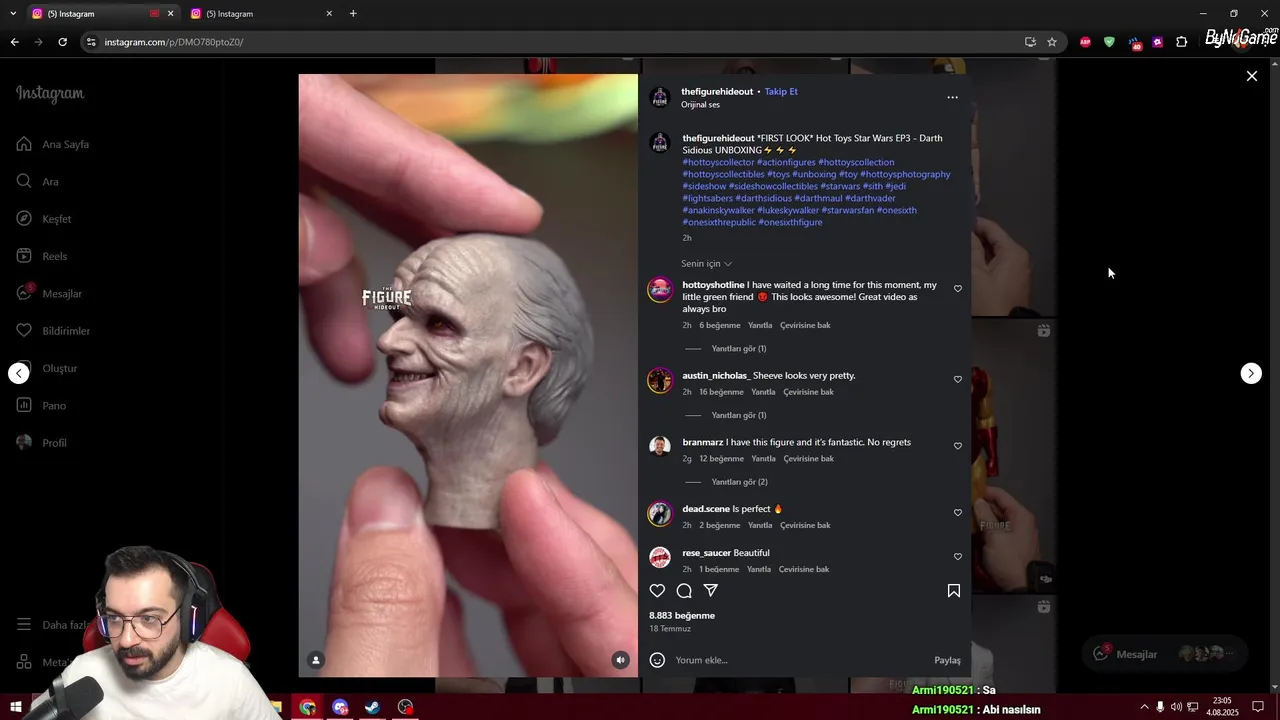The image size is (1280, 720).
Task: Open #hottoyscollector hashtag link
Action: 718,162
